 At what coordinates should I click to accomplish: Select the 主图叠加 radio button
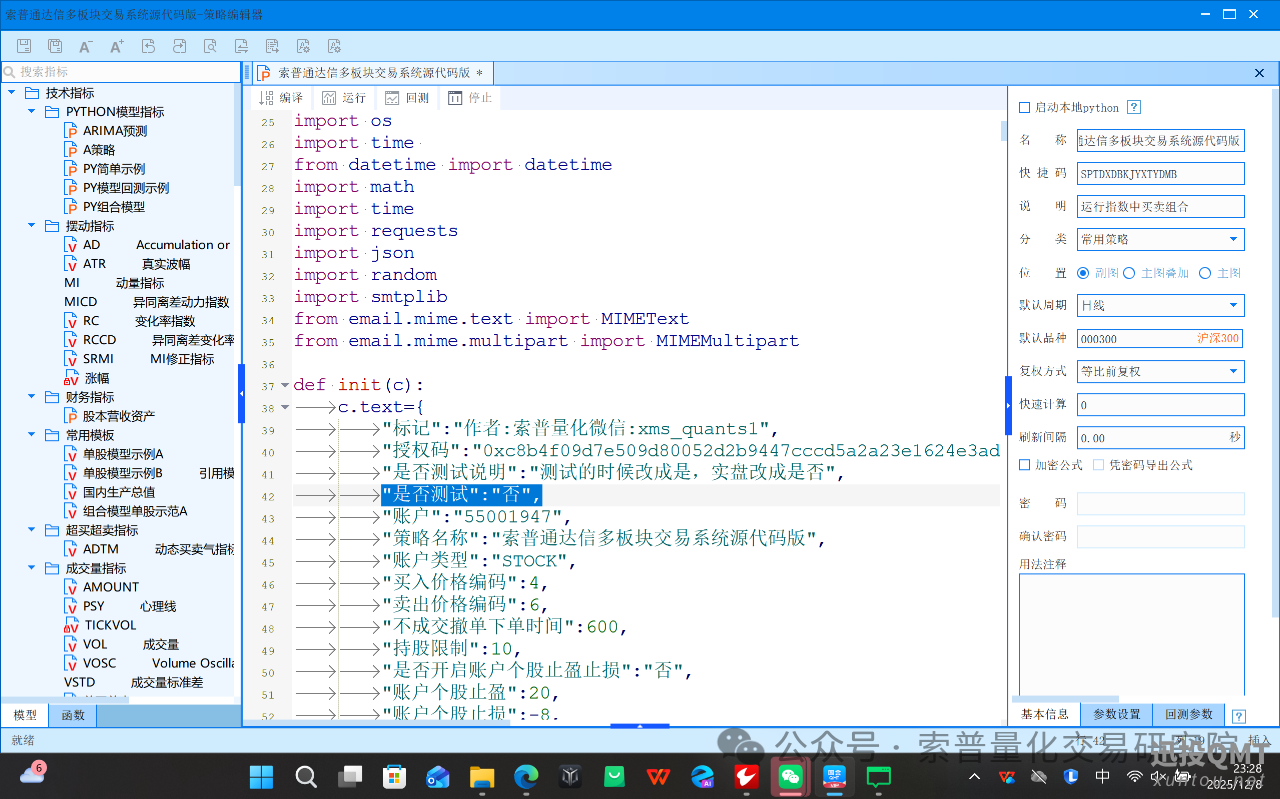pos(1129,273)
